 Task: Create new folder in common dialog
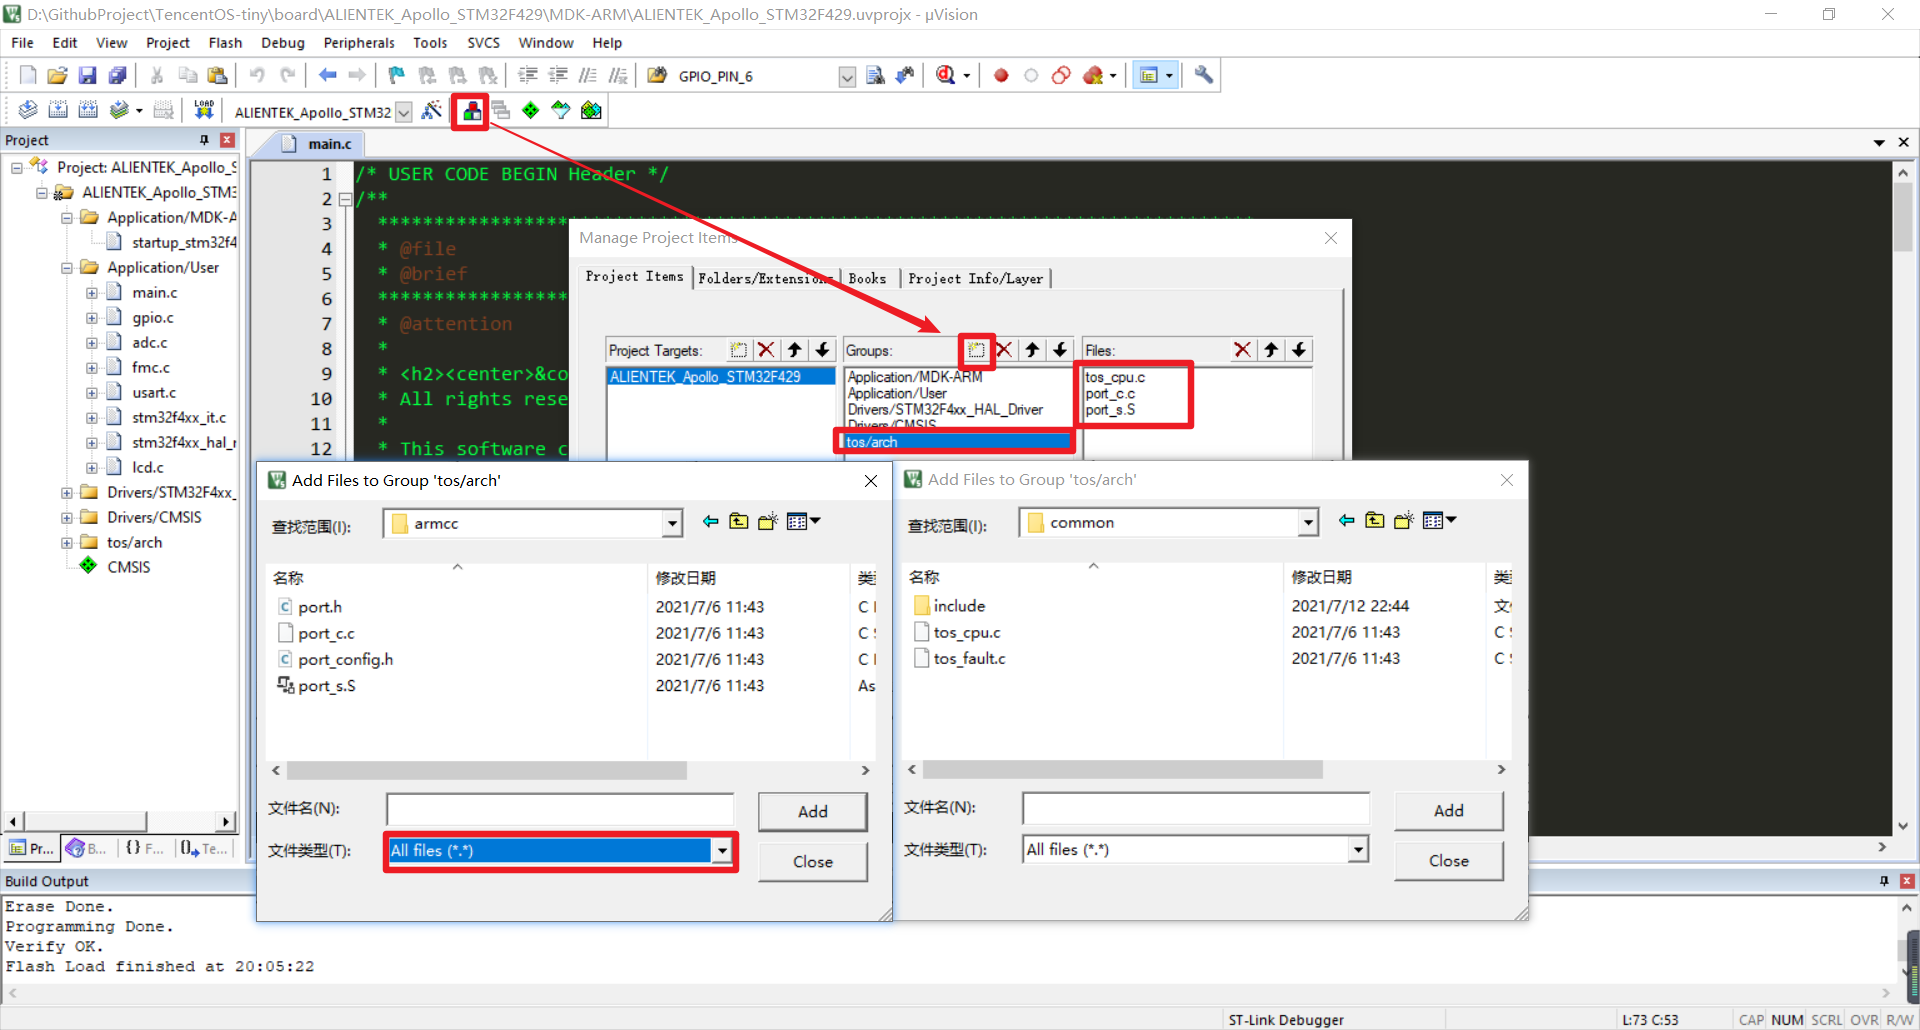coord(1403,520)
